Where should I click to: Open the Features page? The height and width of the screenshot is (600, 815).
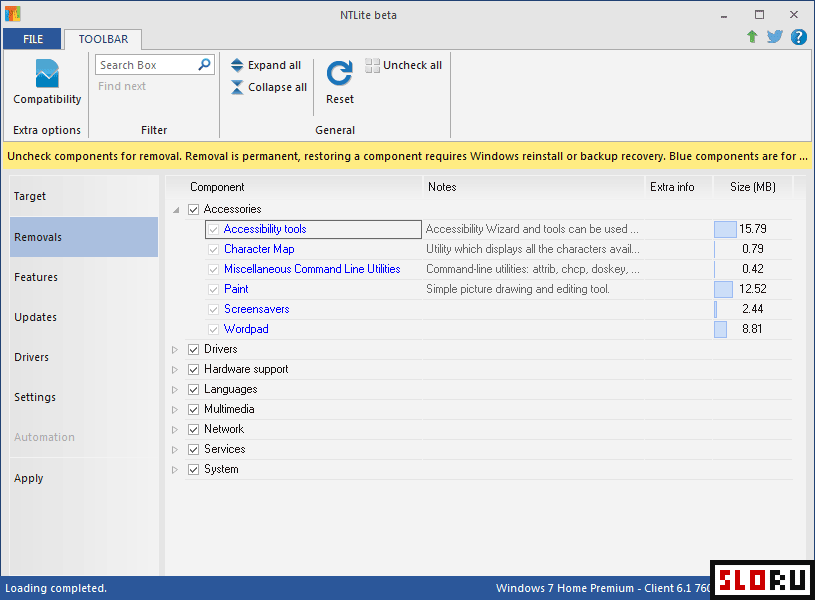coord(84,277)
